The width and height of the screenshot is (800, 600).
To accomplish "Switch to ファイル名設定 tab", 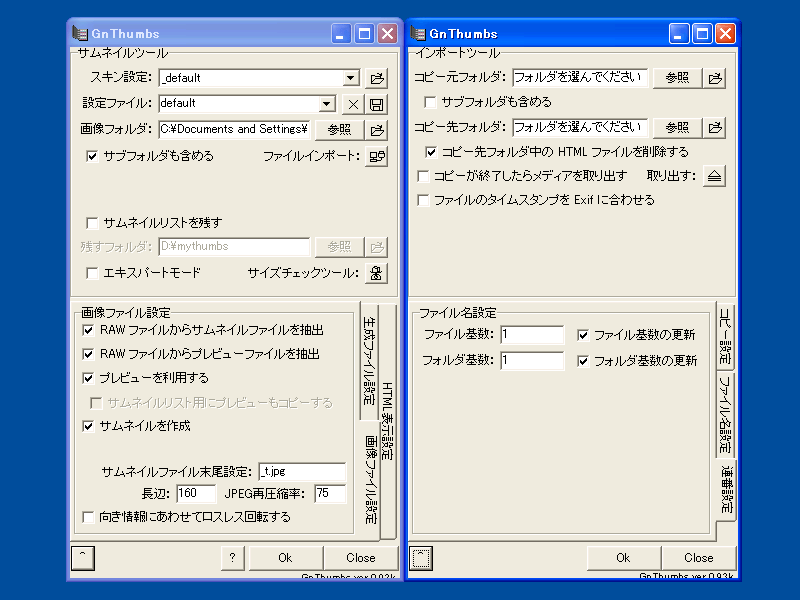I will (x=725, y=414).
